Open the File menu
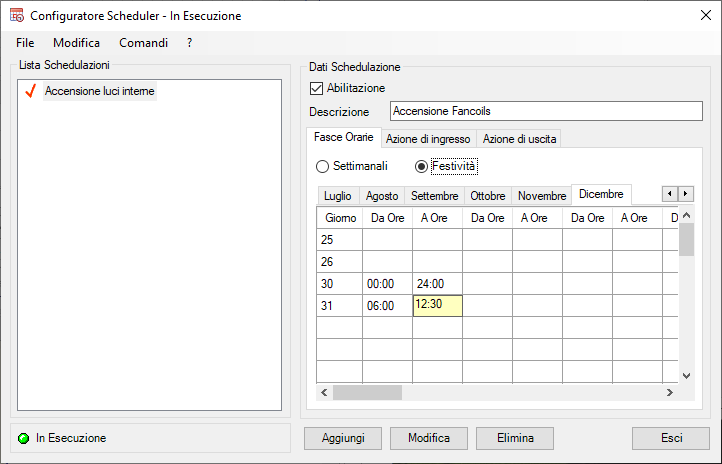 25,43
